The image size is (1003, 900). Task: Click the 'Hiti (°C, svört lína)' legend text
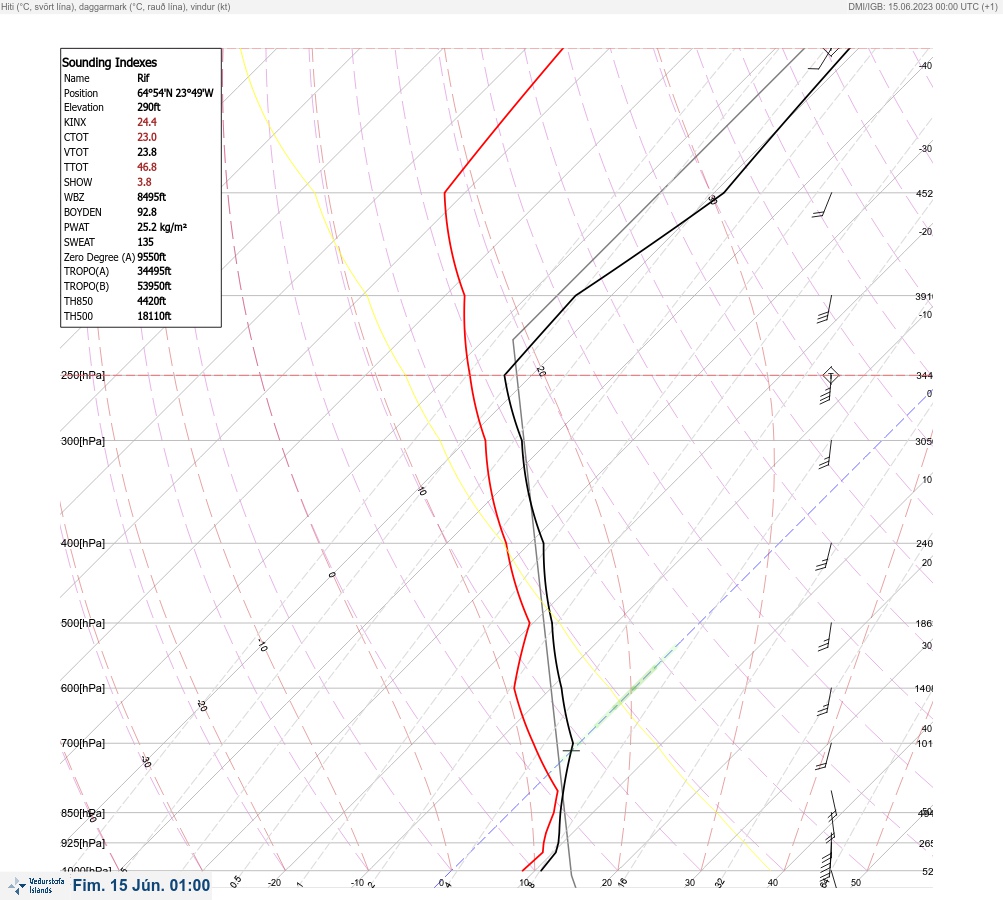click(38, 6)
